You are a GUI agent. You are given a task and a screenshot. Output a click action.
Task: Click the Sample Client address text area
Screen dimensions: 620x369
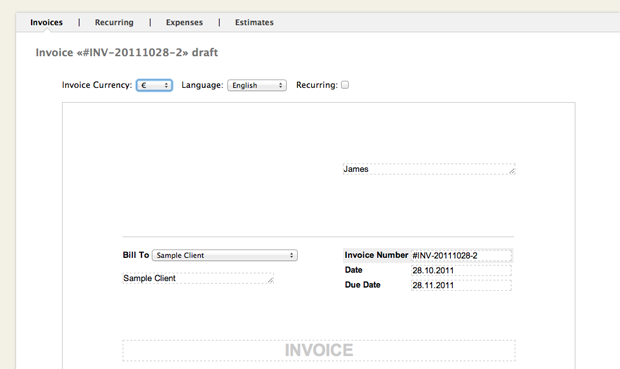coord(198,278)
